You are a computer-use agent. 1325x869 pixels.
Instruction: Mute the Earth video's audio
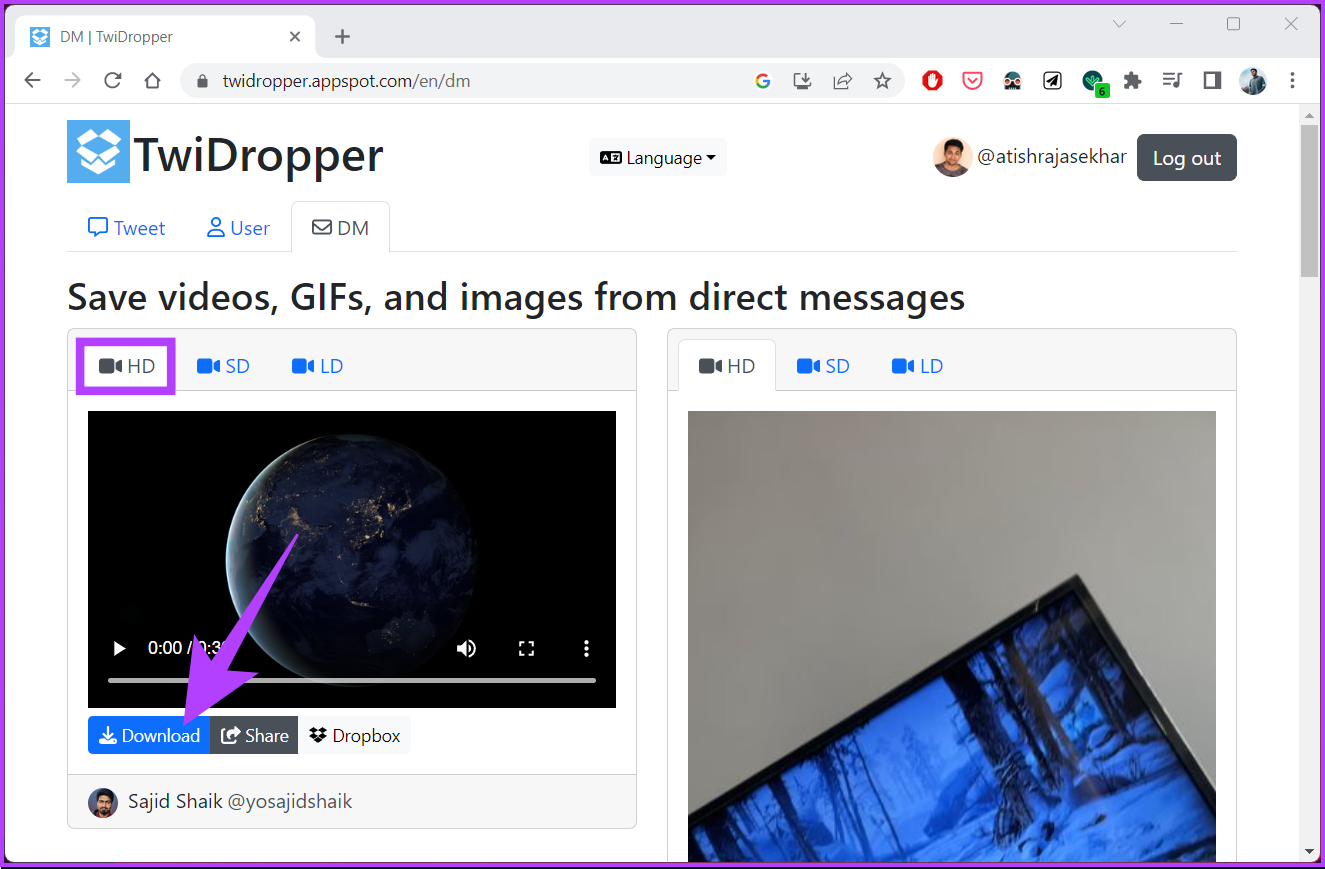point(466,648)
